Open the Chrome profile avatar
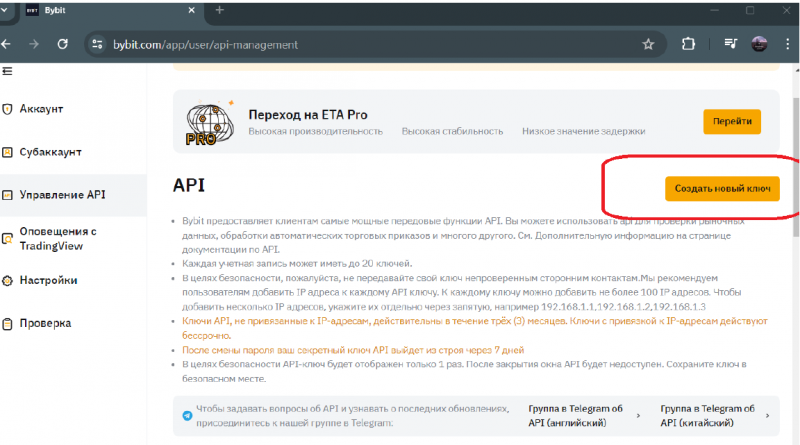The width and height of the screenshot is (800, 445). coord(759,44)
